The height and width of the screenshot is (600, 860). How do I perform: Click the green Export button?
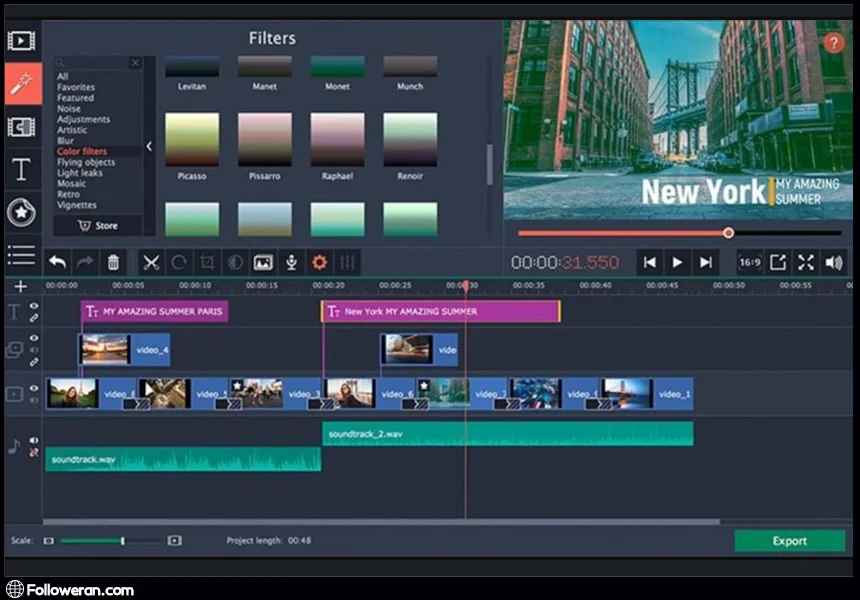pos(789,541)
